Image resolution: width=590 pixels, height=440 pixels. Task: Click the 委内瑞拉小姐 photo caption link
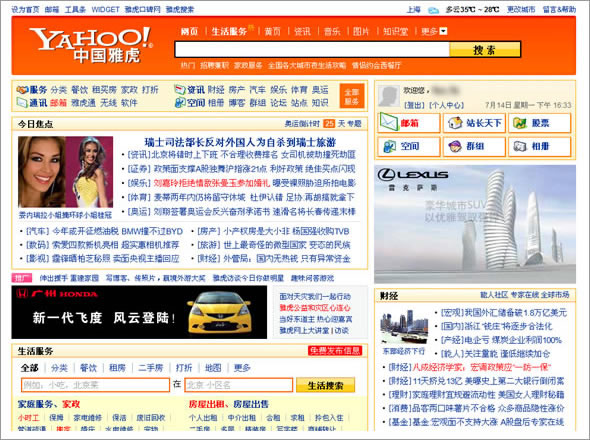[65, 215]
